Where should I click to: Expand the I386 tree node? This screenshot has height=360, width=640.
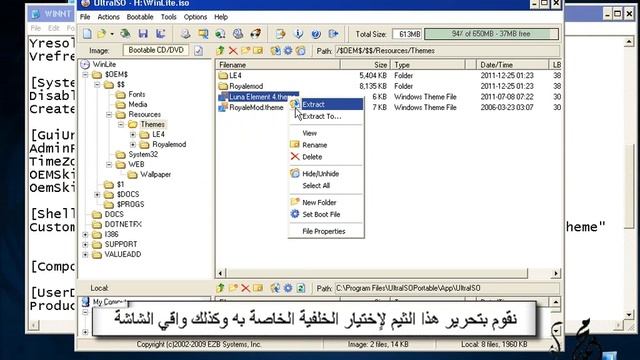click(x=85, y=235)
